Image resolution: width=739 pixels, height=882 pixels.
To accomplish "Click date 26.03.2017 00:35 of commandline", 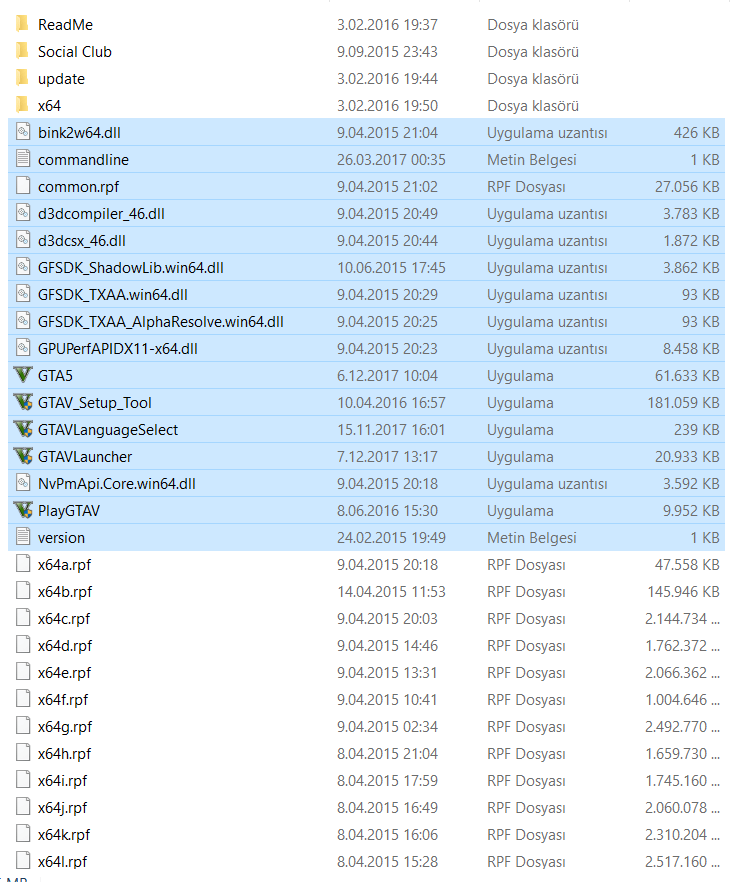I will [391, 160].
